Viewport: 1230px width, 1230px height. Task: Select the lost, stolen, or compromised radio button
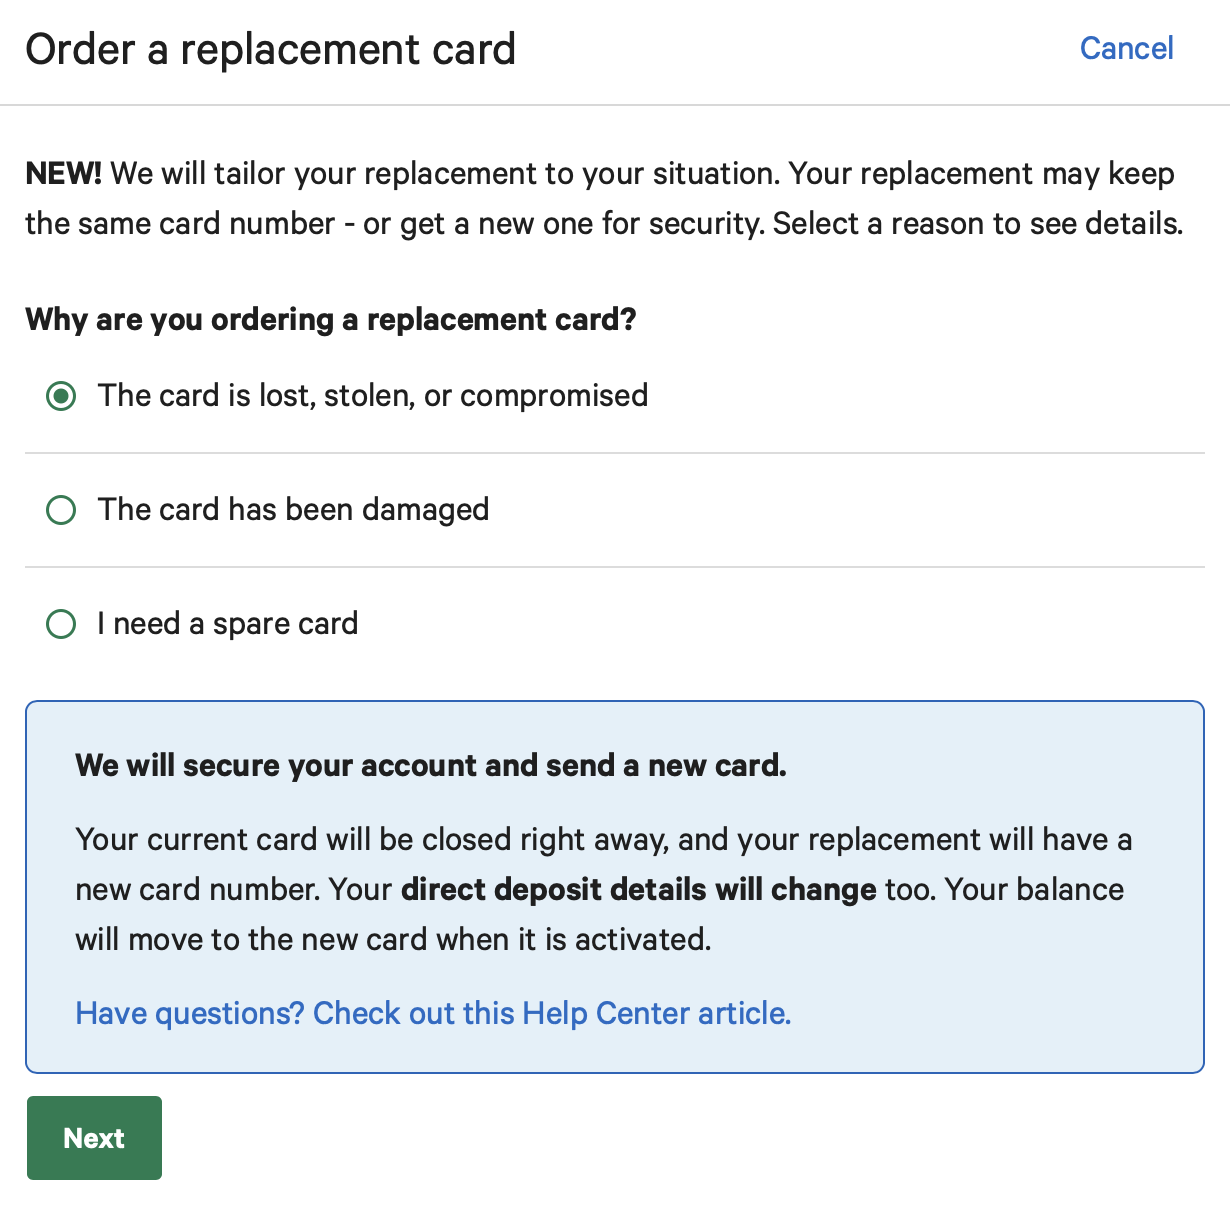click(x=61, y=396)
